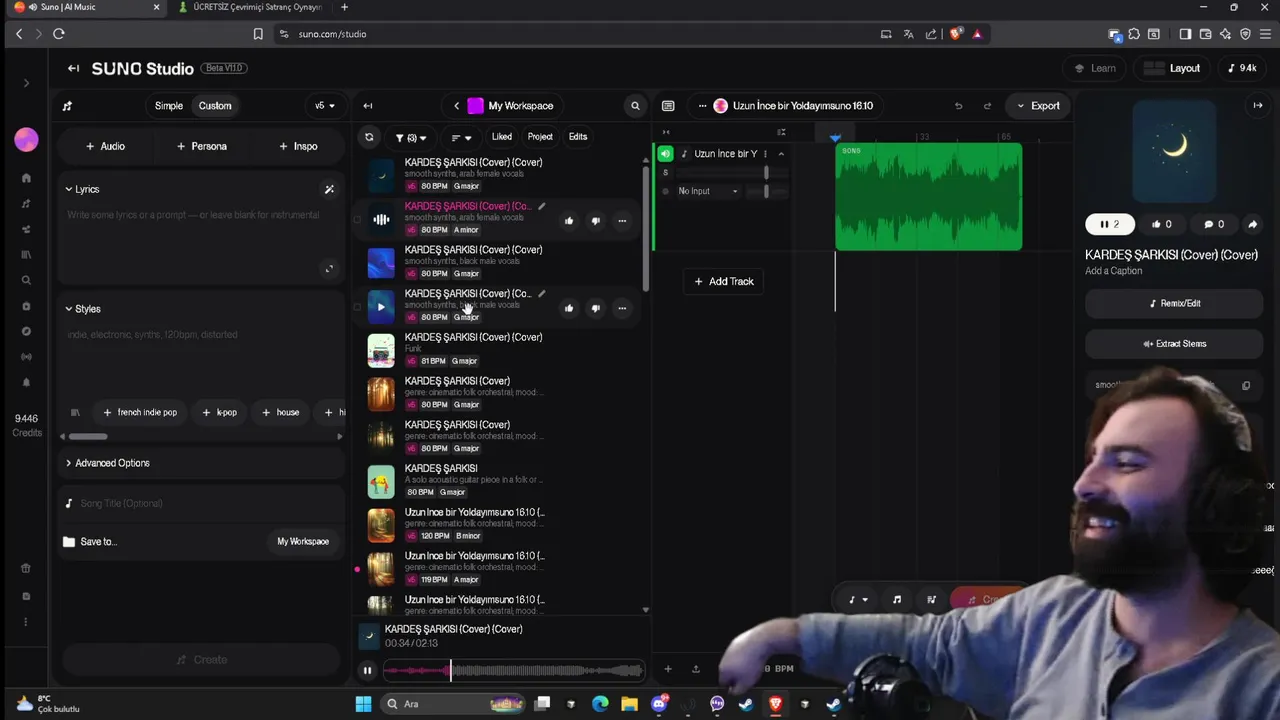
Task: Select checkbox of A minor cover song
Action: [357, 219]
